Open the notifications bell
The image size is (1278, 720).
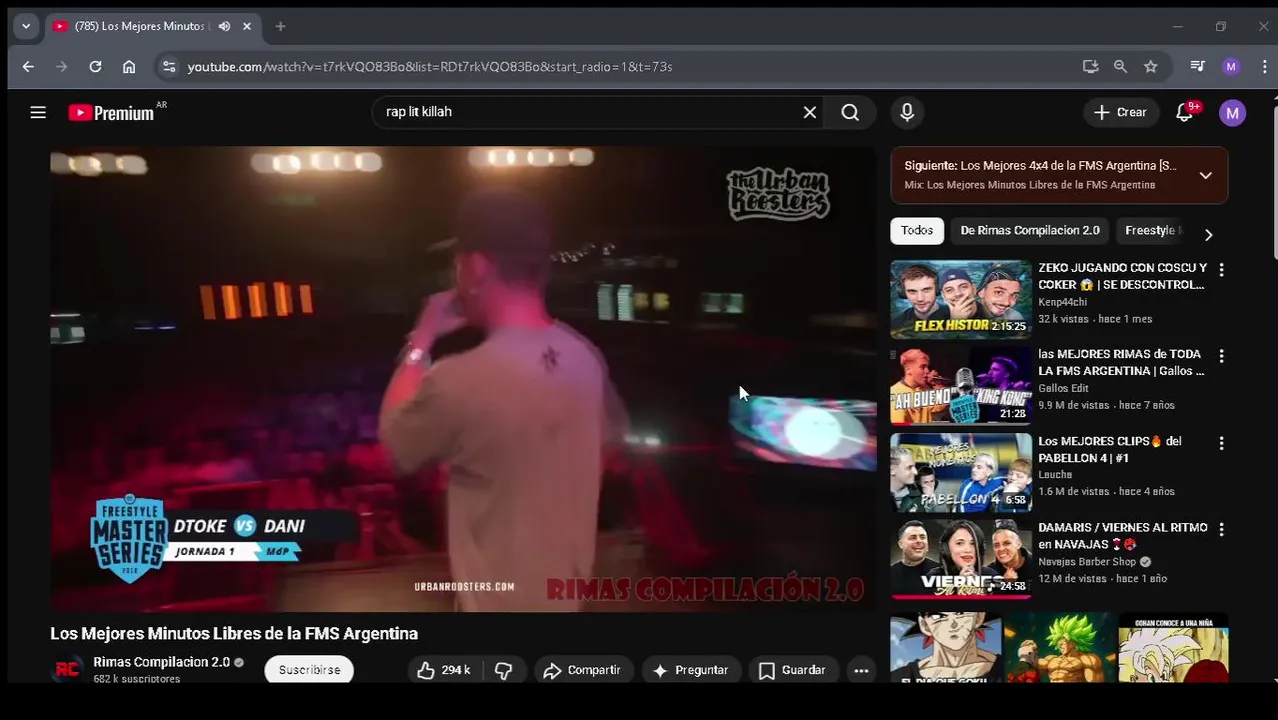(x=1186, y=112)
